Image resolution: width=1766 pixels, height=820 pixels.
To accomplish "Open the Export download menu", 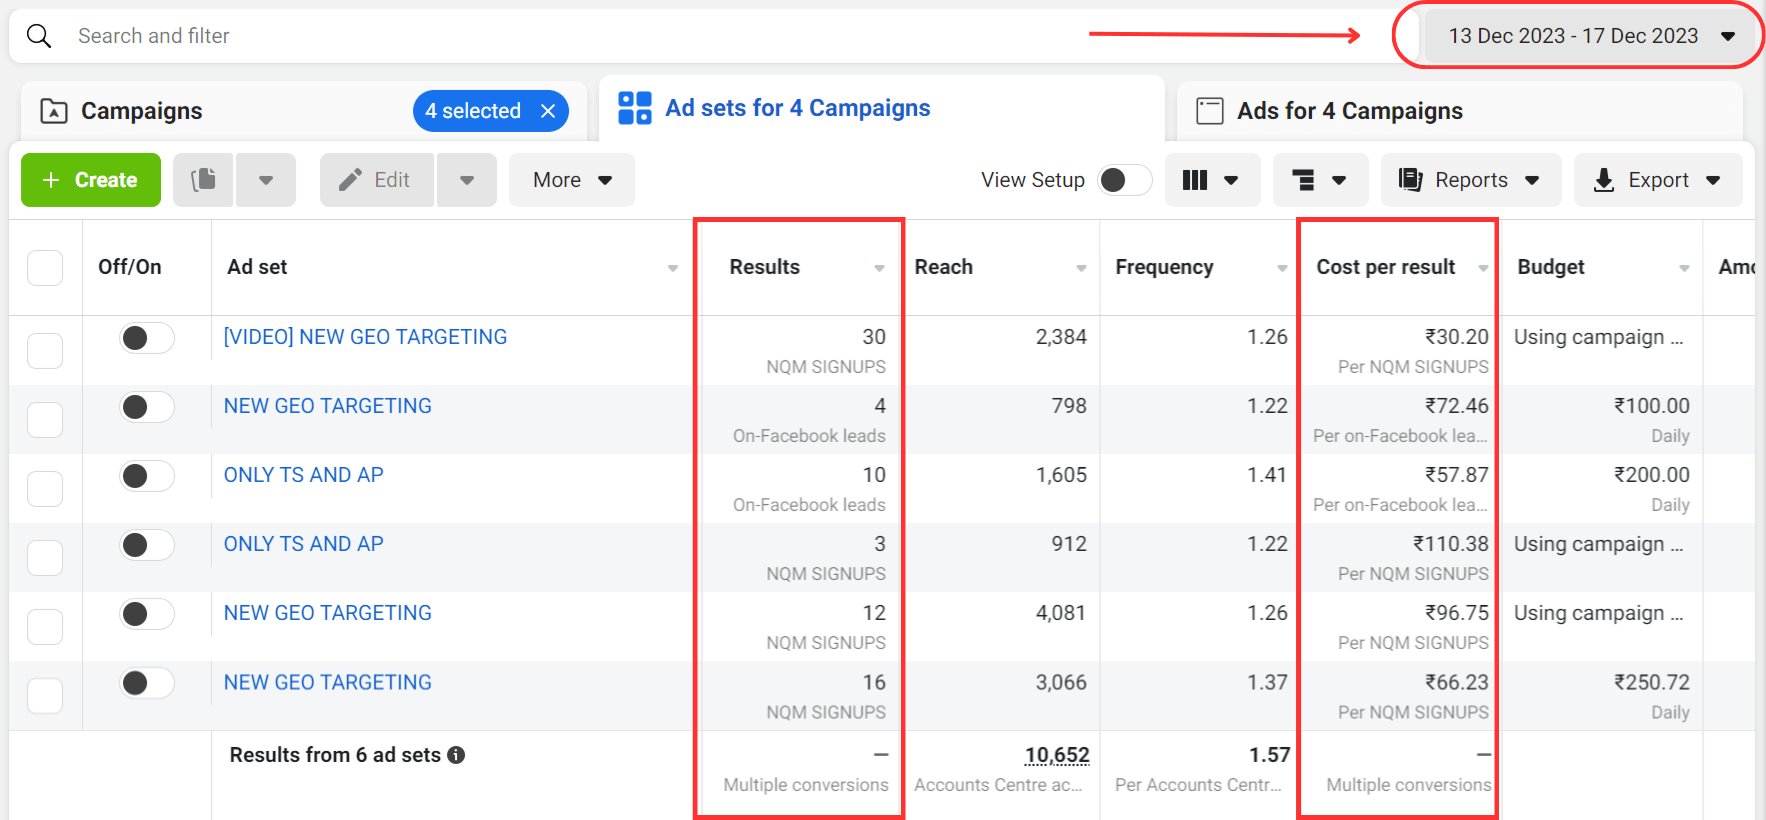I will click(x=1657, y=180).
